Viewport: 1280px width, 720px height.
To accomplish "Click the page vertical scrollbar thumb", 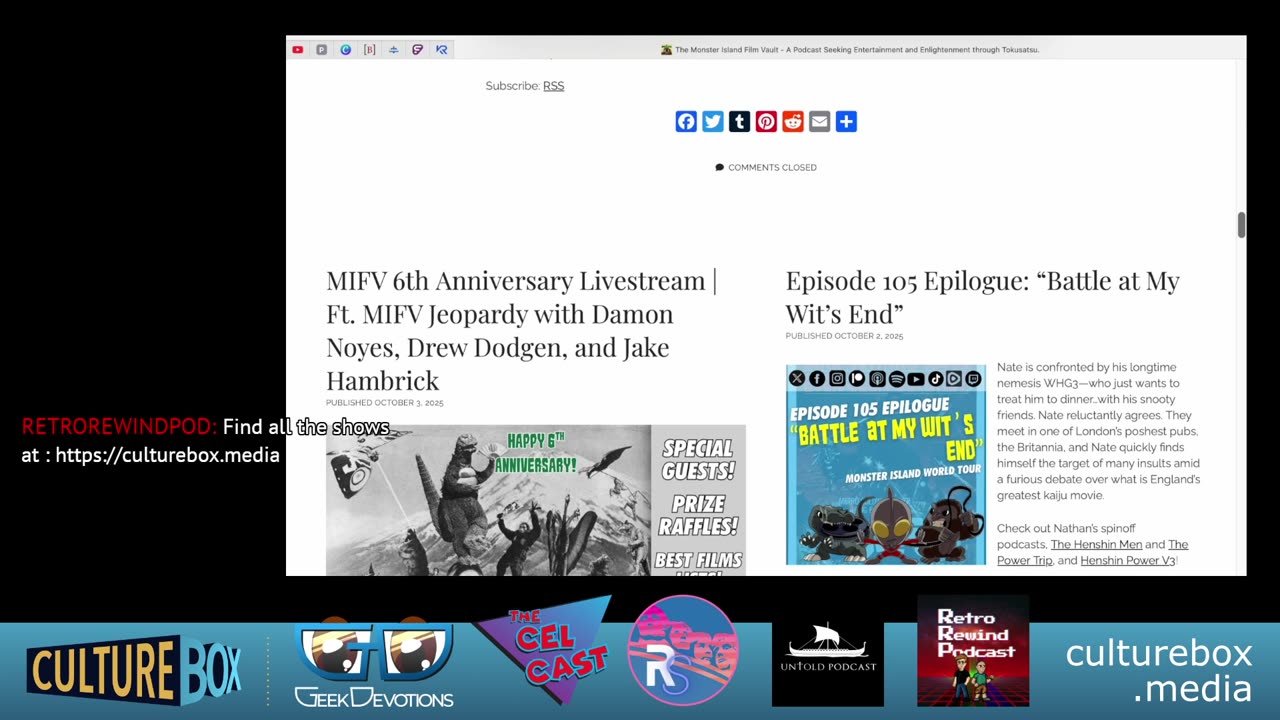I will coord(1241,225).
